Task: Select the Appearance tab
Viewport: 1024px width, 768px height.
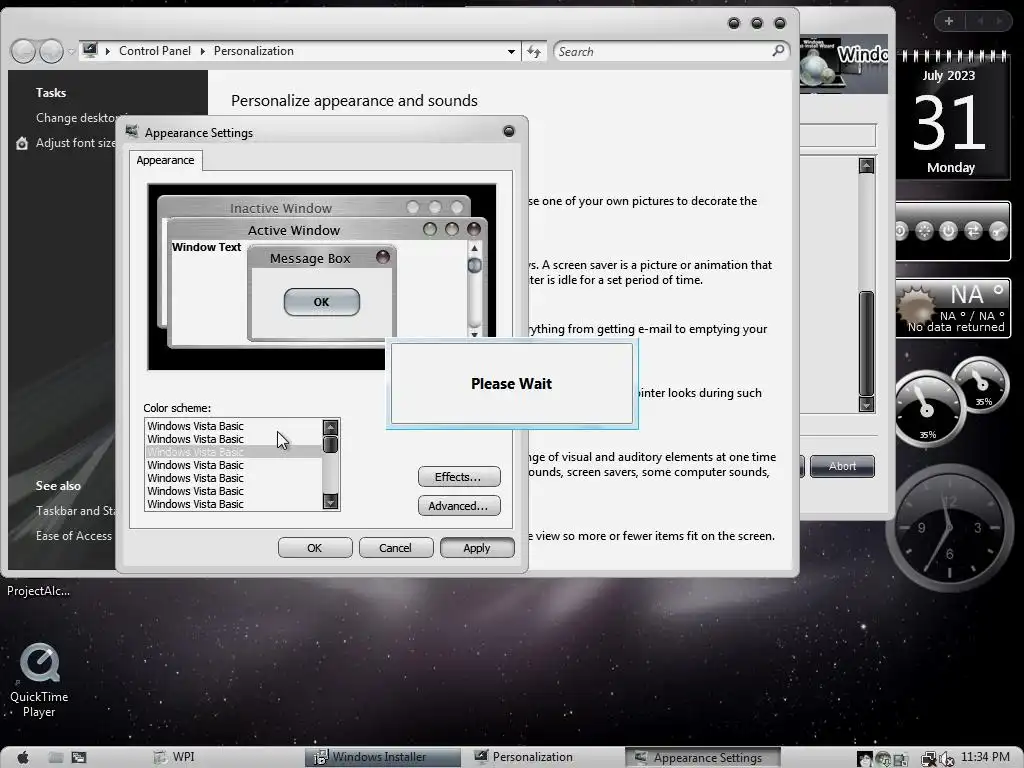Action: coord(165,160)
